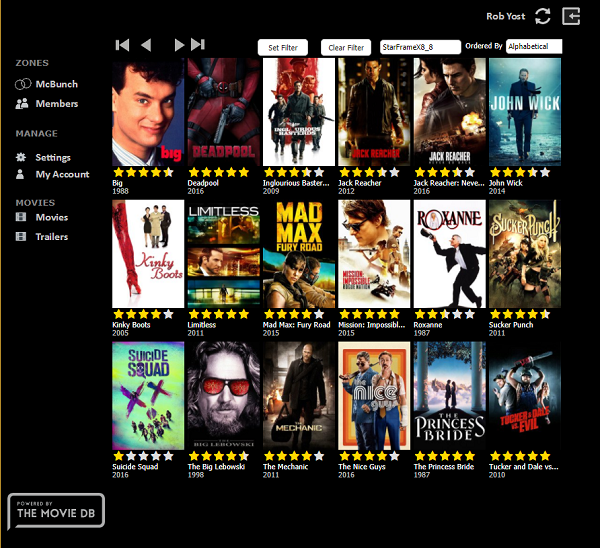This screenshot has height=548, width=600.
Task: Open the Big movie poster
Action: tap(148, 112)
